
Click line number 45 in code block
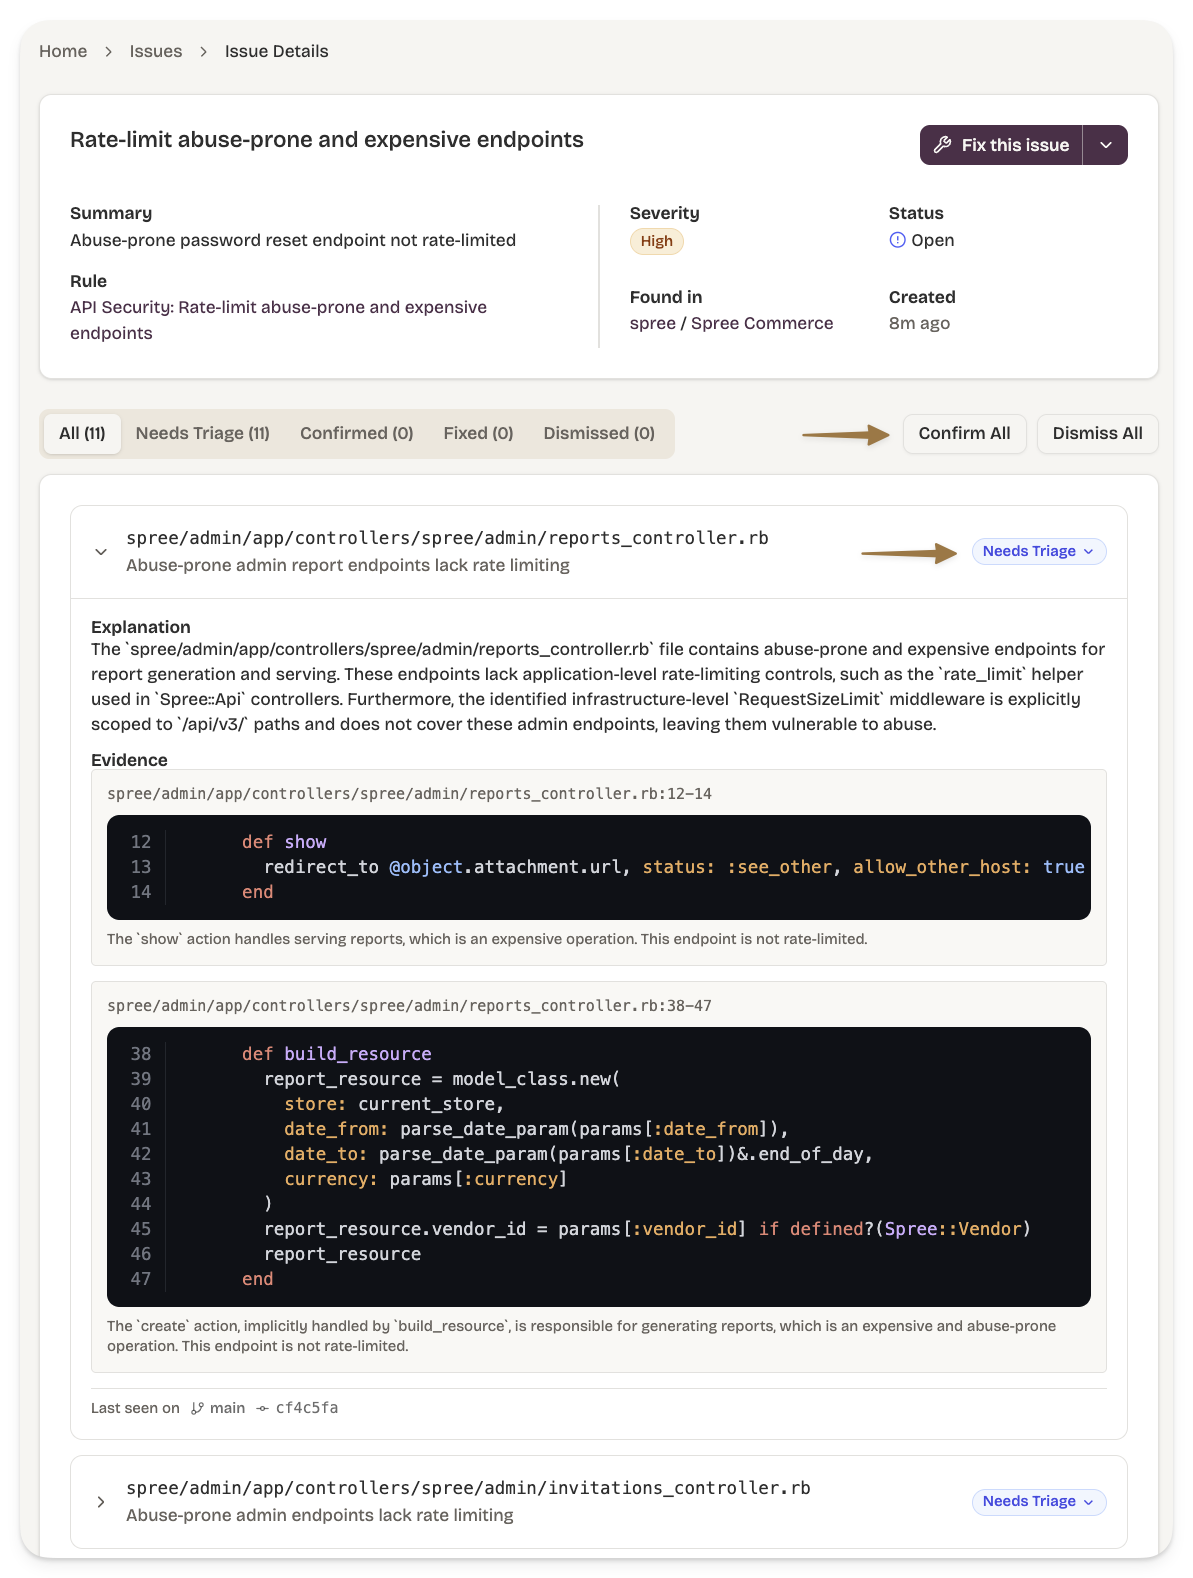tap(141, 1229)
